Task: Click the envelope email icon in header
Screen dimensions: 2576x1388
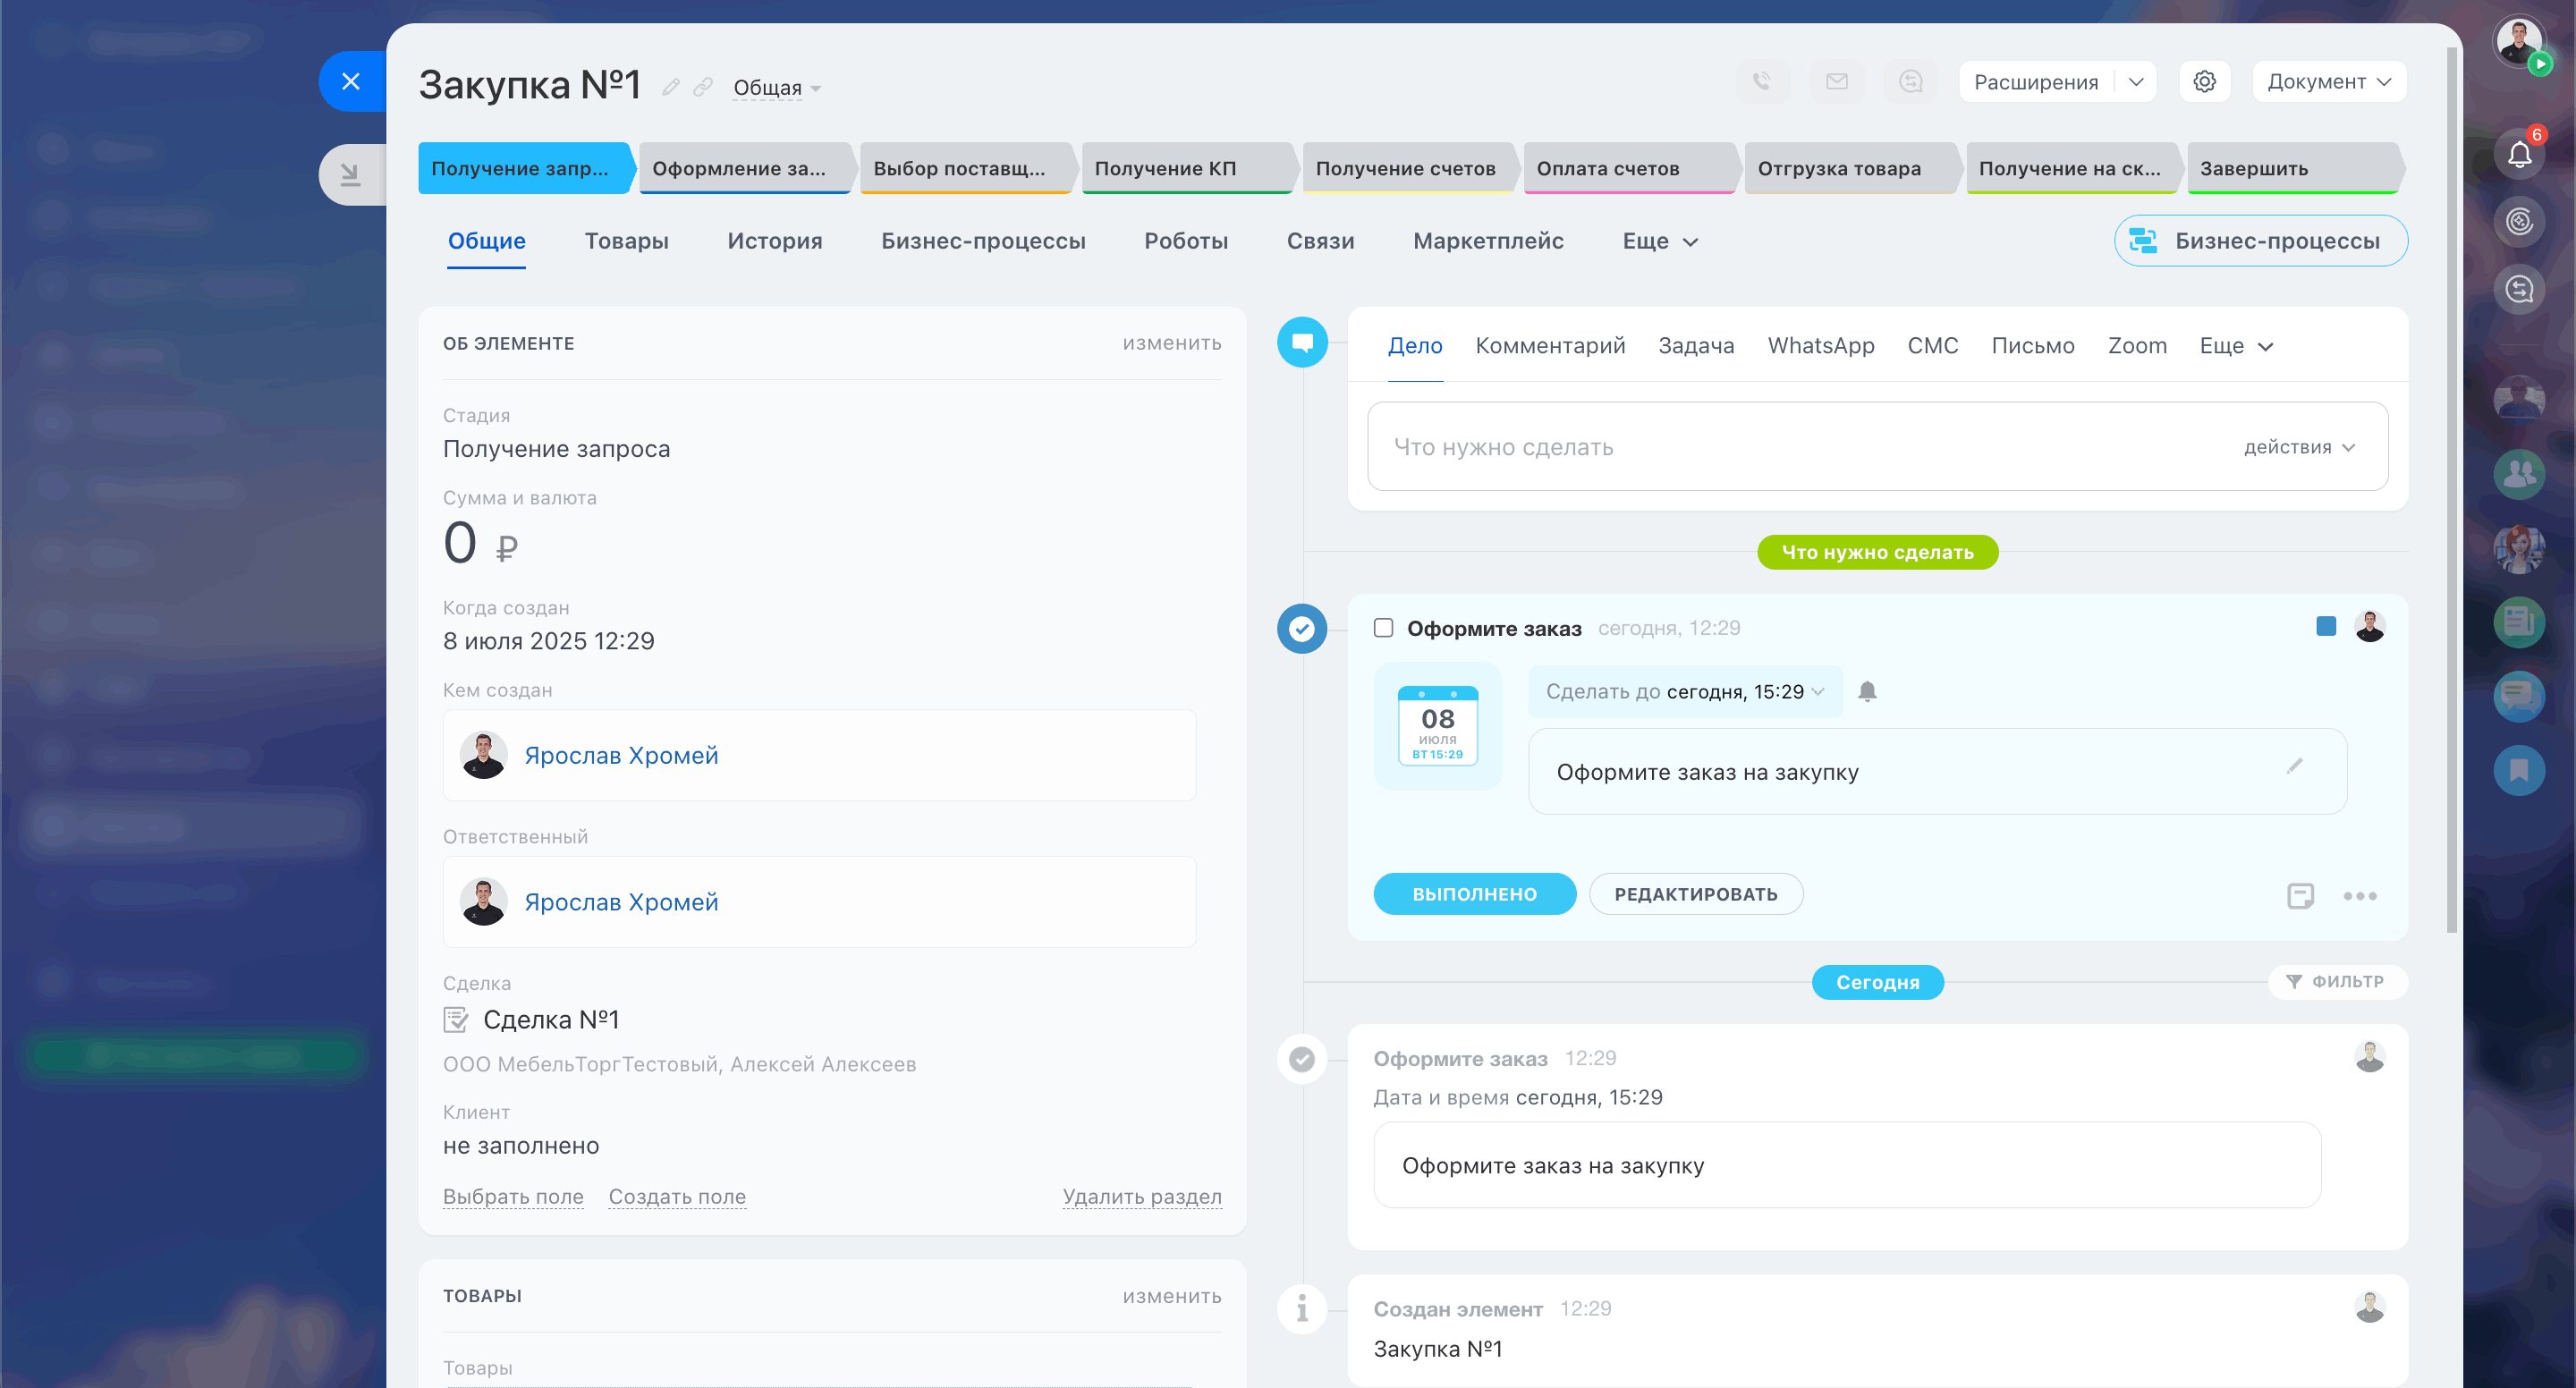Action: click(1836, 81)
